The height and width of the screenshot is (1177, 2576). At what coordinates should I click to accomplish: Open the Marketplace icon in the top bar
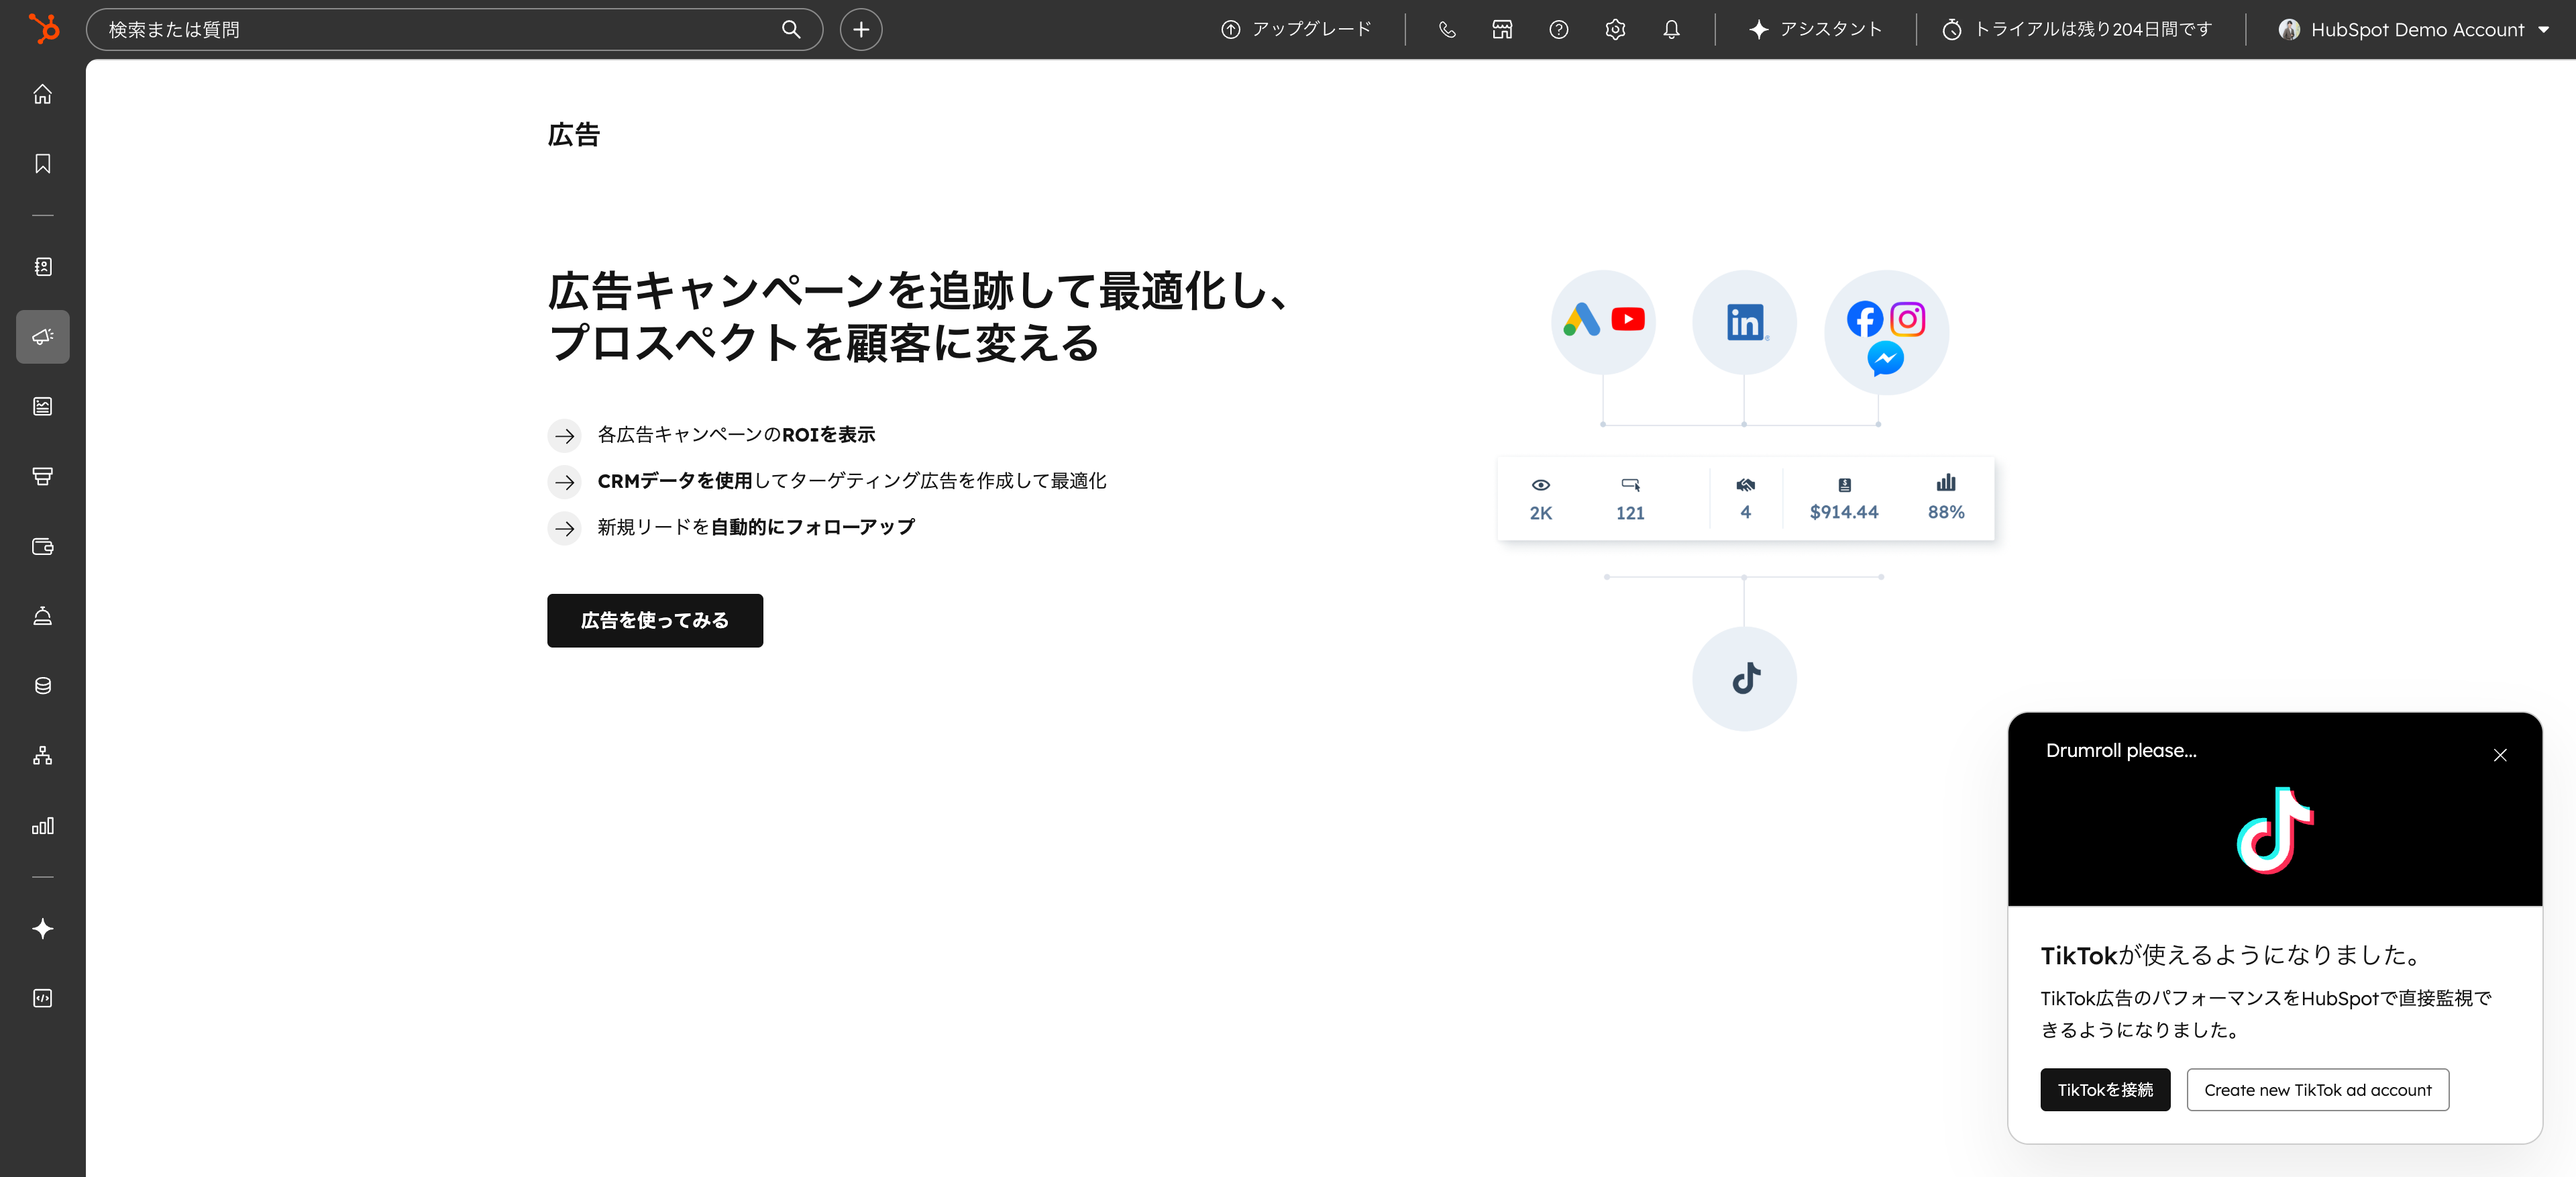coord(1501,29)
